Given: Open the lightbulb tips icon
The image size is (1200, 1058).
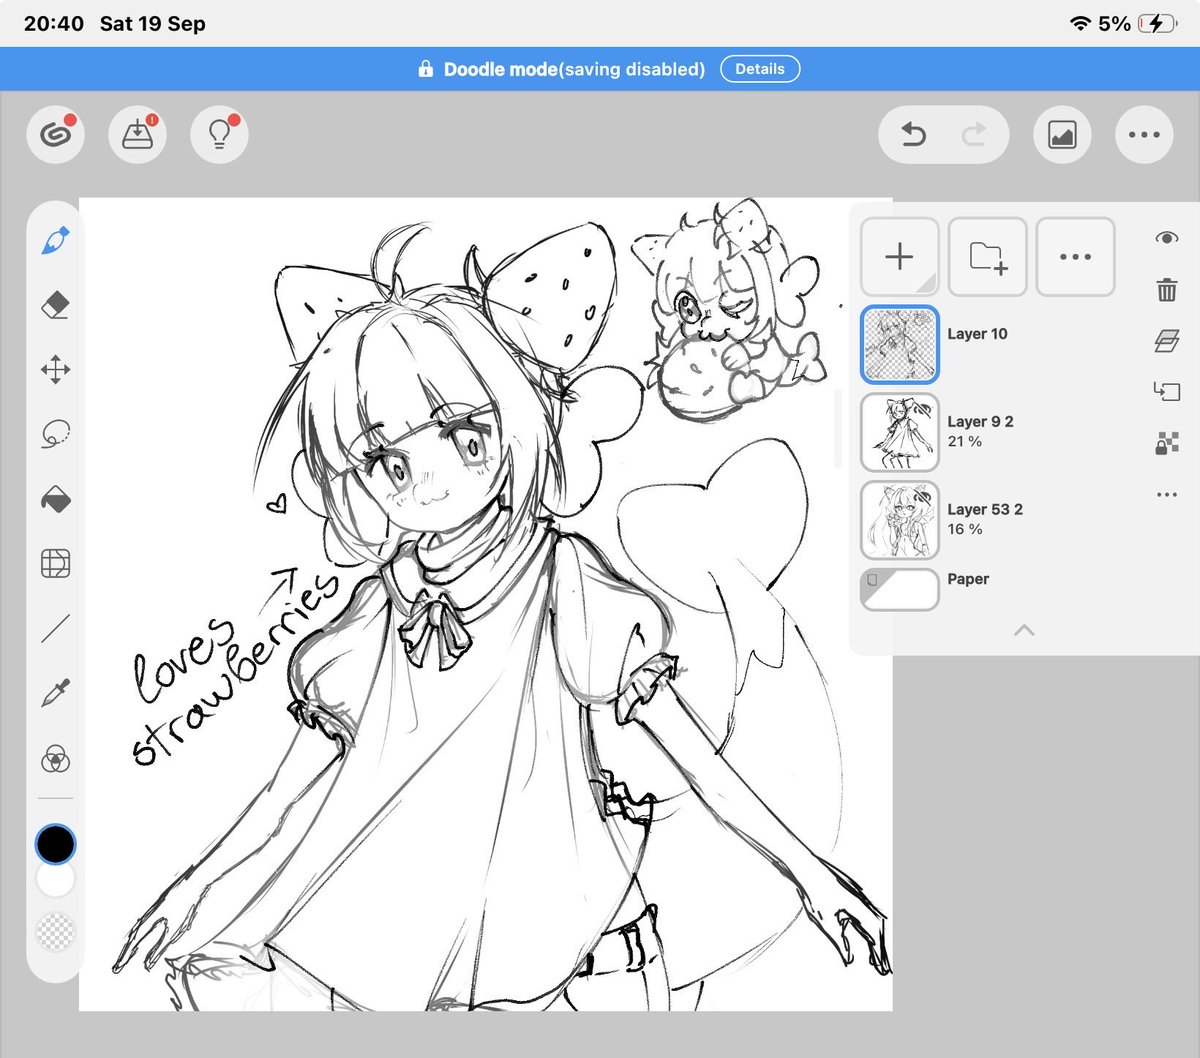Looking at the screenshot, I should tap(219, 134).
